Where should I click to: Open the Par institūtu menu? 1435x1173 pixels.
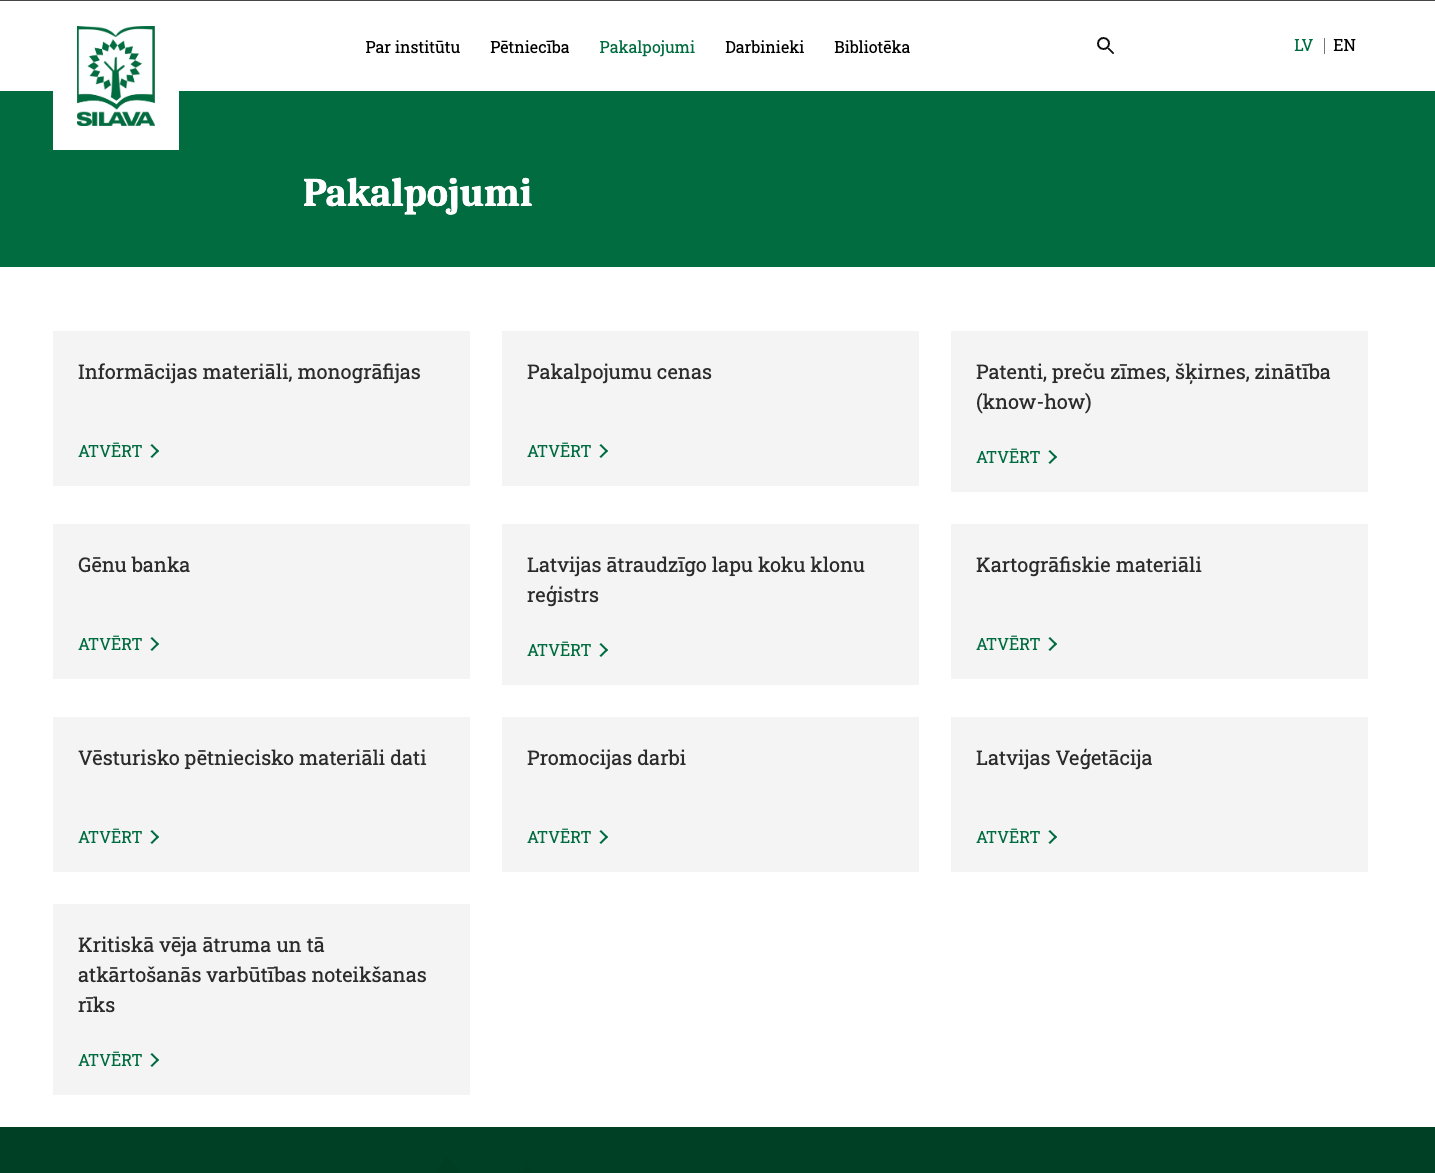(413, 47)
